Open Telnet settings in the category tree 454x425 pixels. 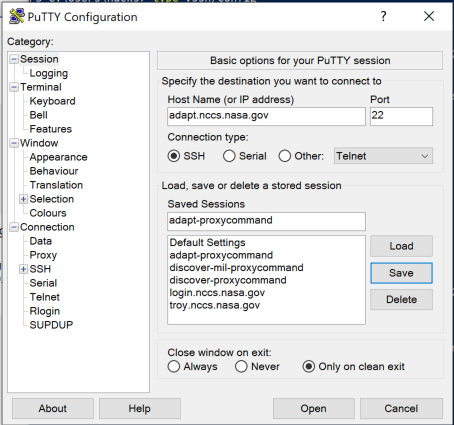[x=44, y=297]
